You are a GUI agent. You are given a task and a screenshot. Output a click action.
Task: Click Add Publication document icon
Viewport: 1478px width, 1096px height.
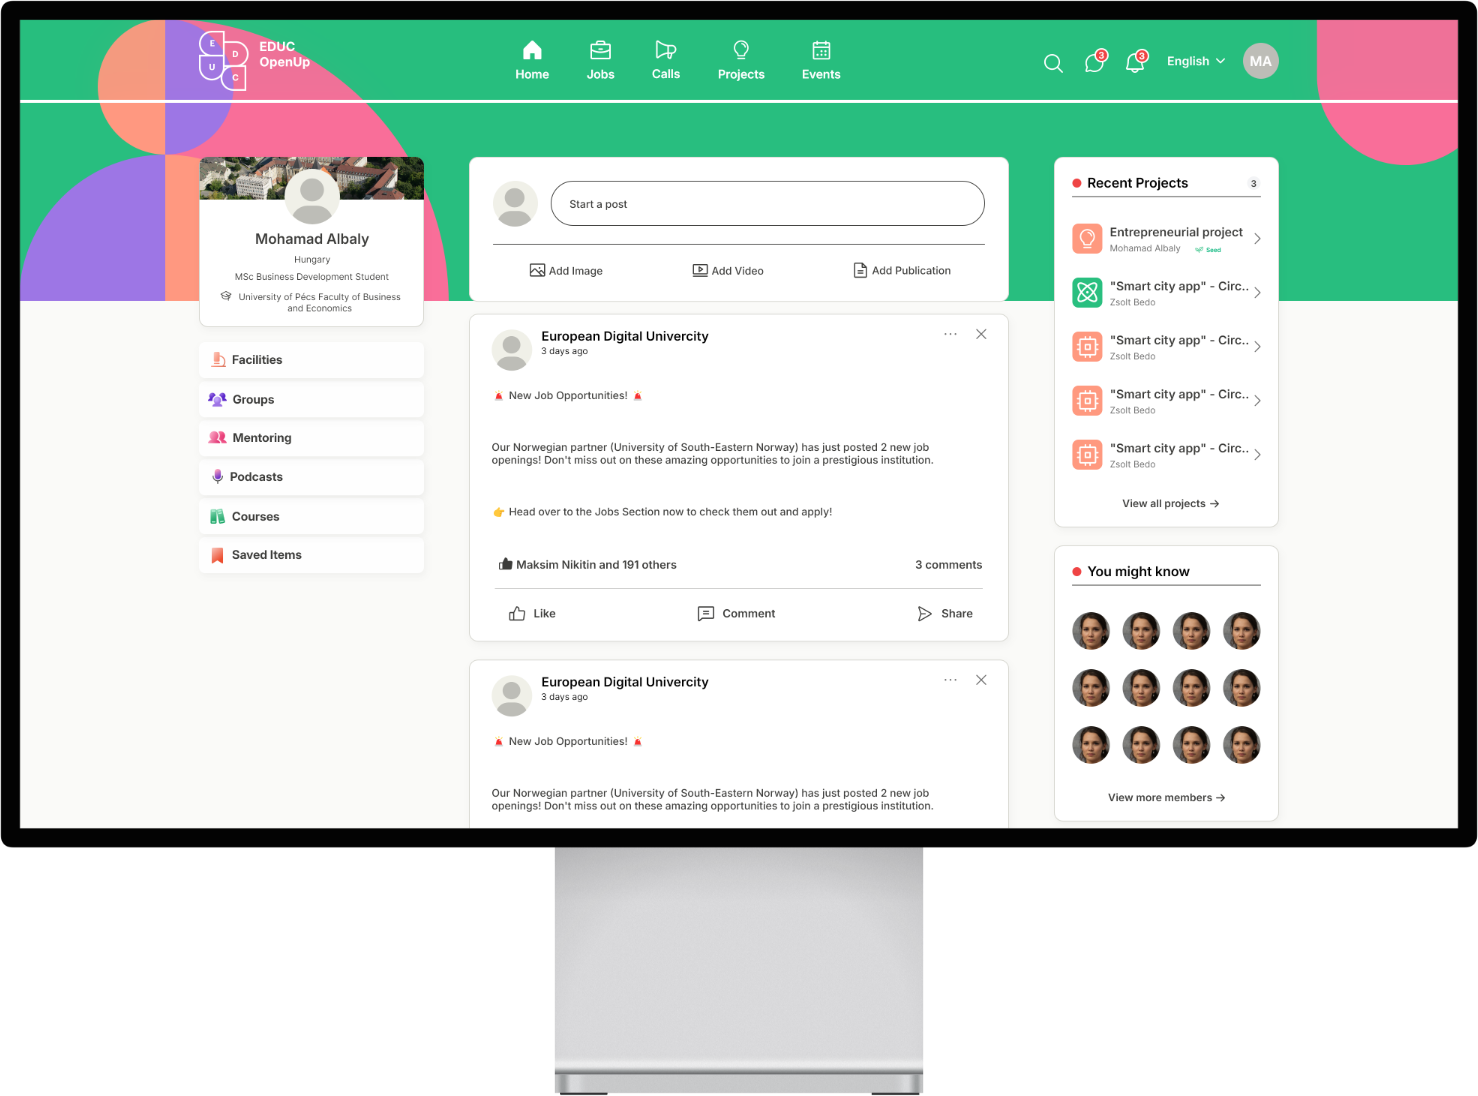pos(860,270)
